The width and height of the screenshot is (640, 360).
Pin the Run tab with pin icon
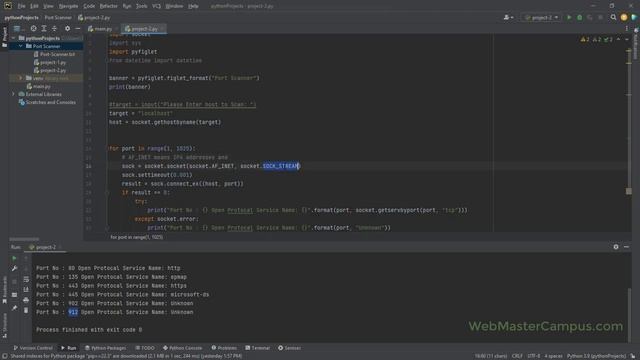[x=14, y=308]
